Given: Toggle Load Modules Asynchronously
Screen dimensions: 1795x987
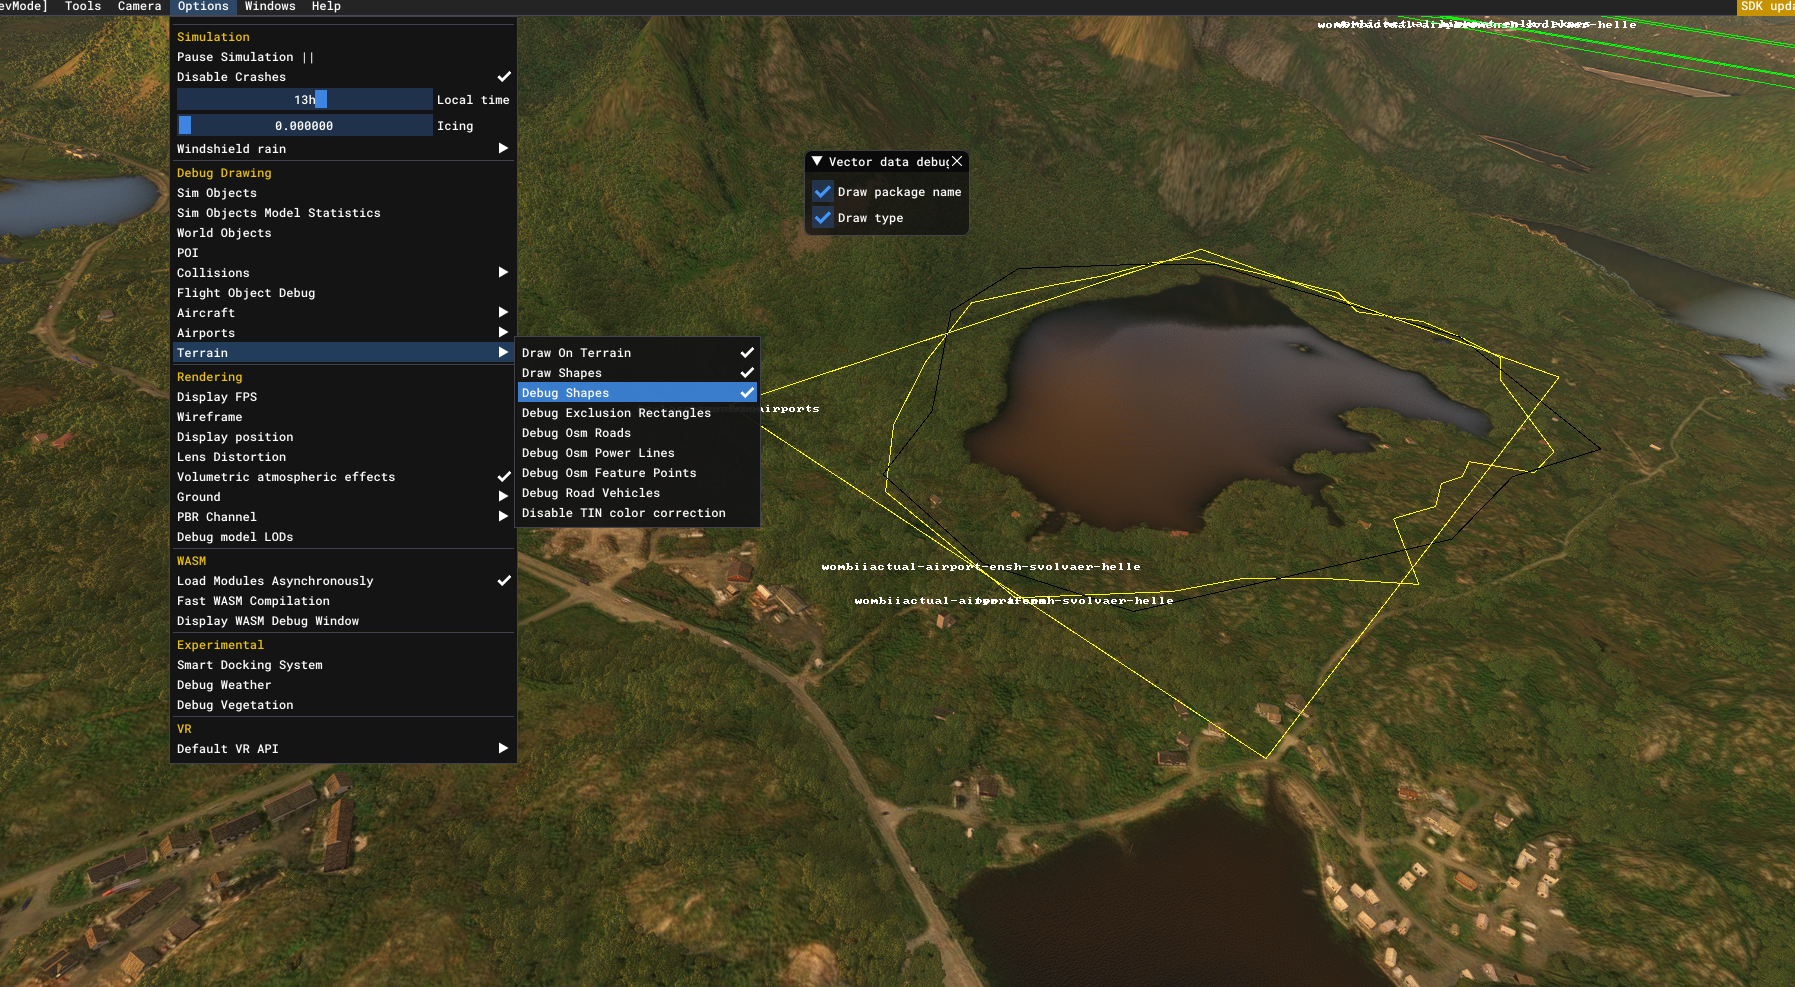Looking at the screenshot, I should [x=344, y=581].
